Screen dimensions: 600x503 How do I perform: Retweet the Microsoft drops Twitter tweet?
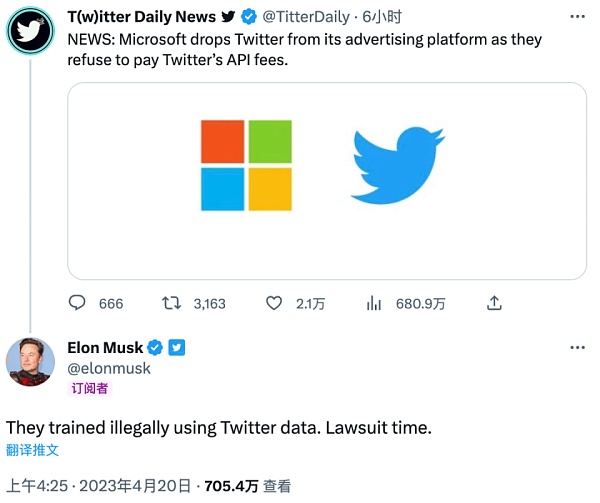coord(172,303)
